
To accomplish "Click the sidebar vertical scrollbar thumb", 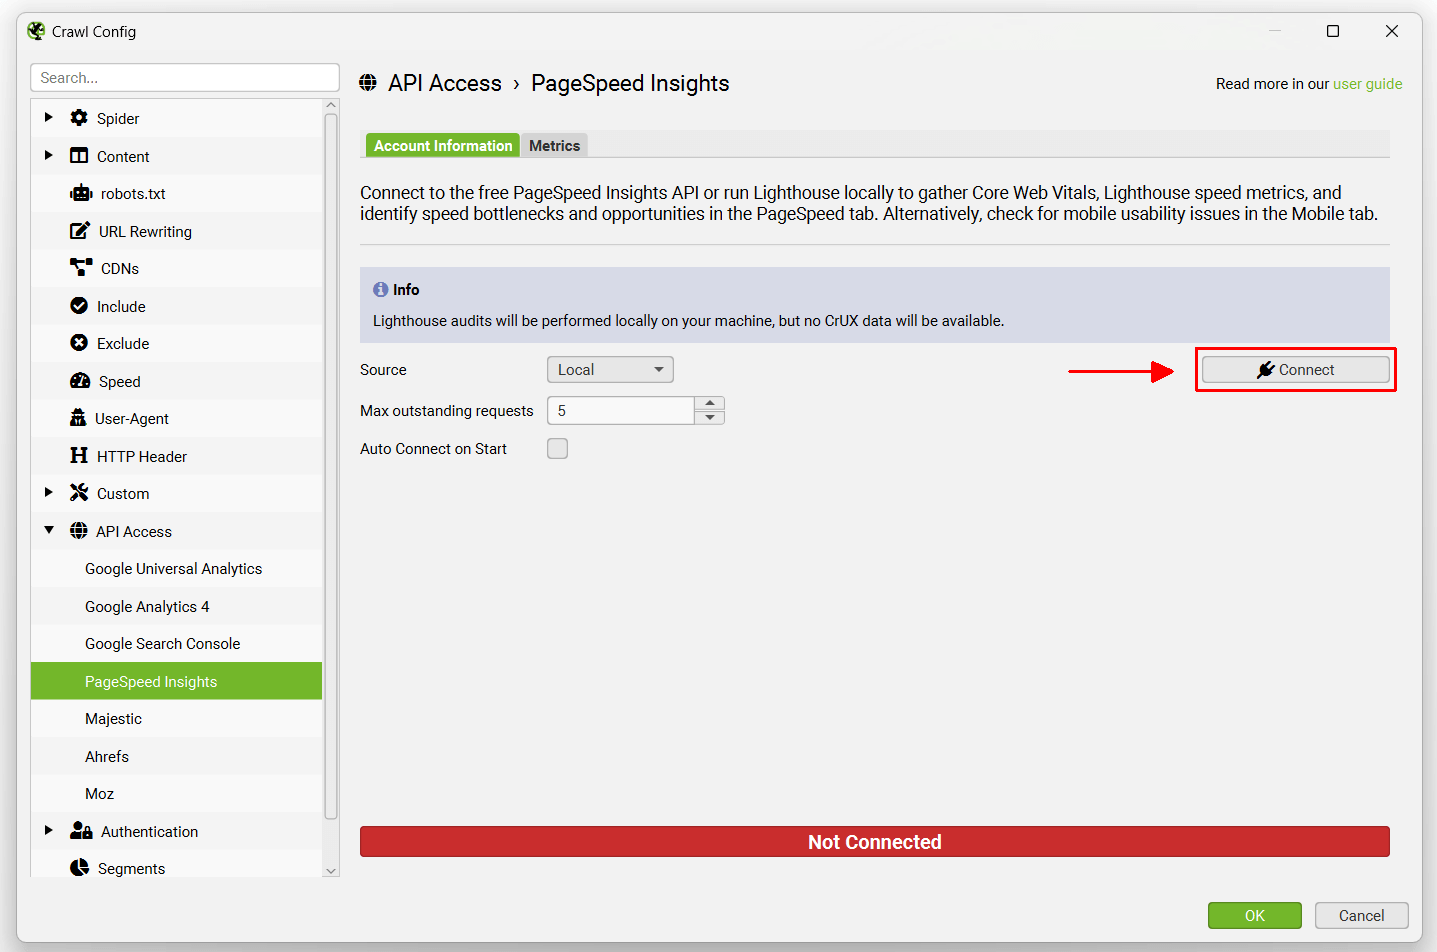I will pyautogui.click(x=331, y=466).
